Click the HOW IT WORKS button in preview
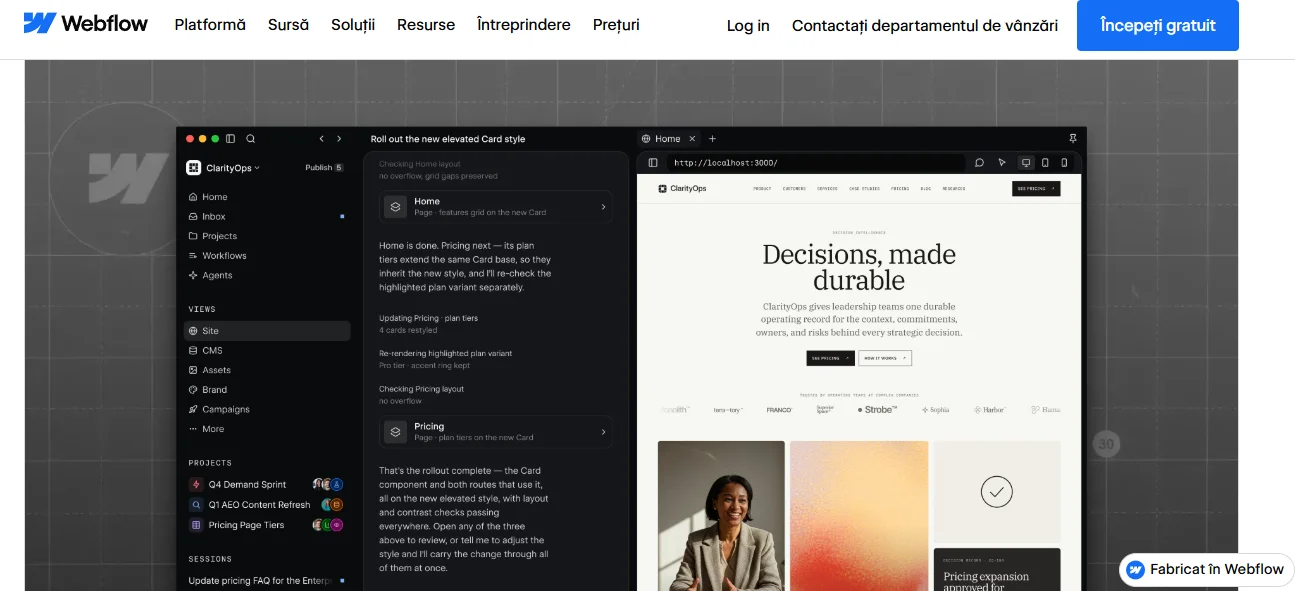 click(885, 358)
